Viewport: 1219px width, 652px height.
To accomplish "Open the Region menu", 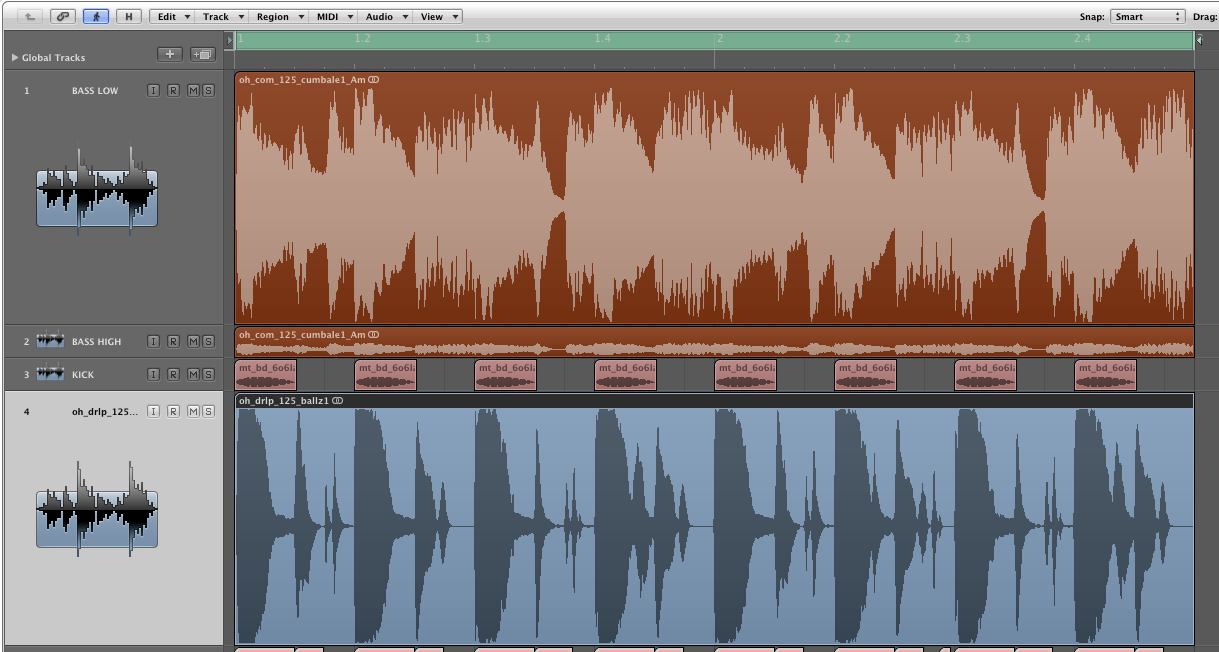I will tap(278, 16).
